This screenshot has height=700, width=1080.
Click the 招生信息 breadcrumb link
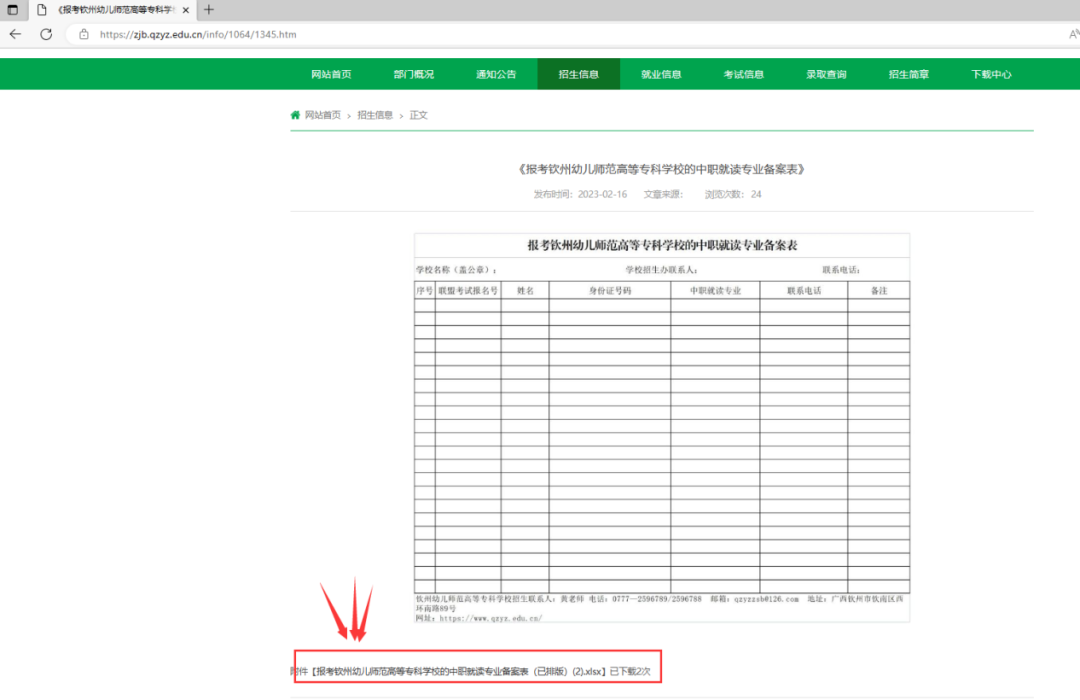pos(375,115)
